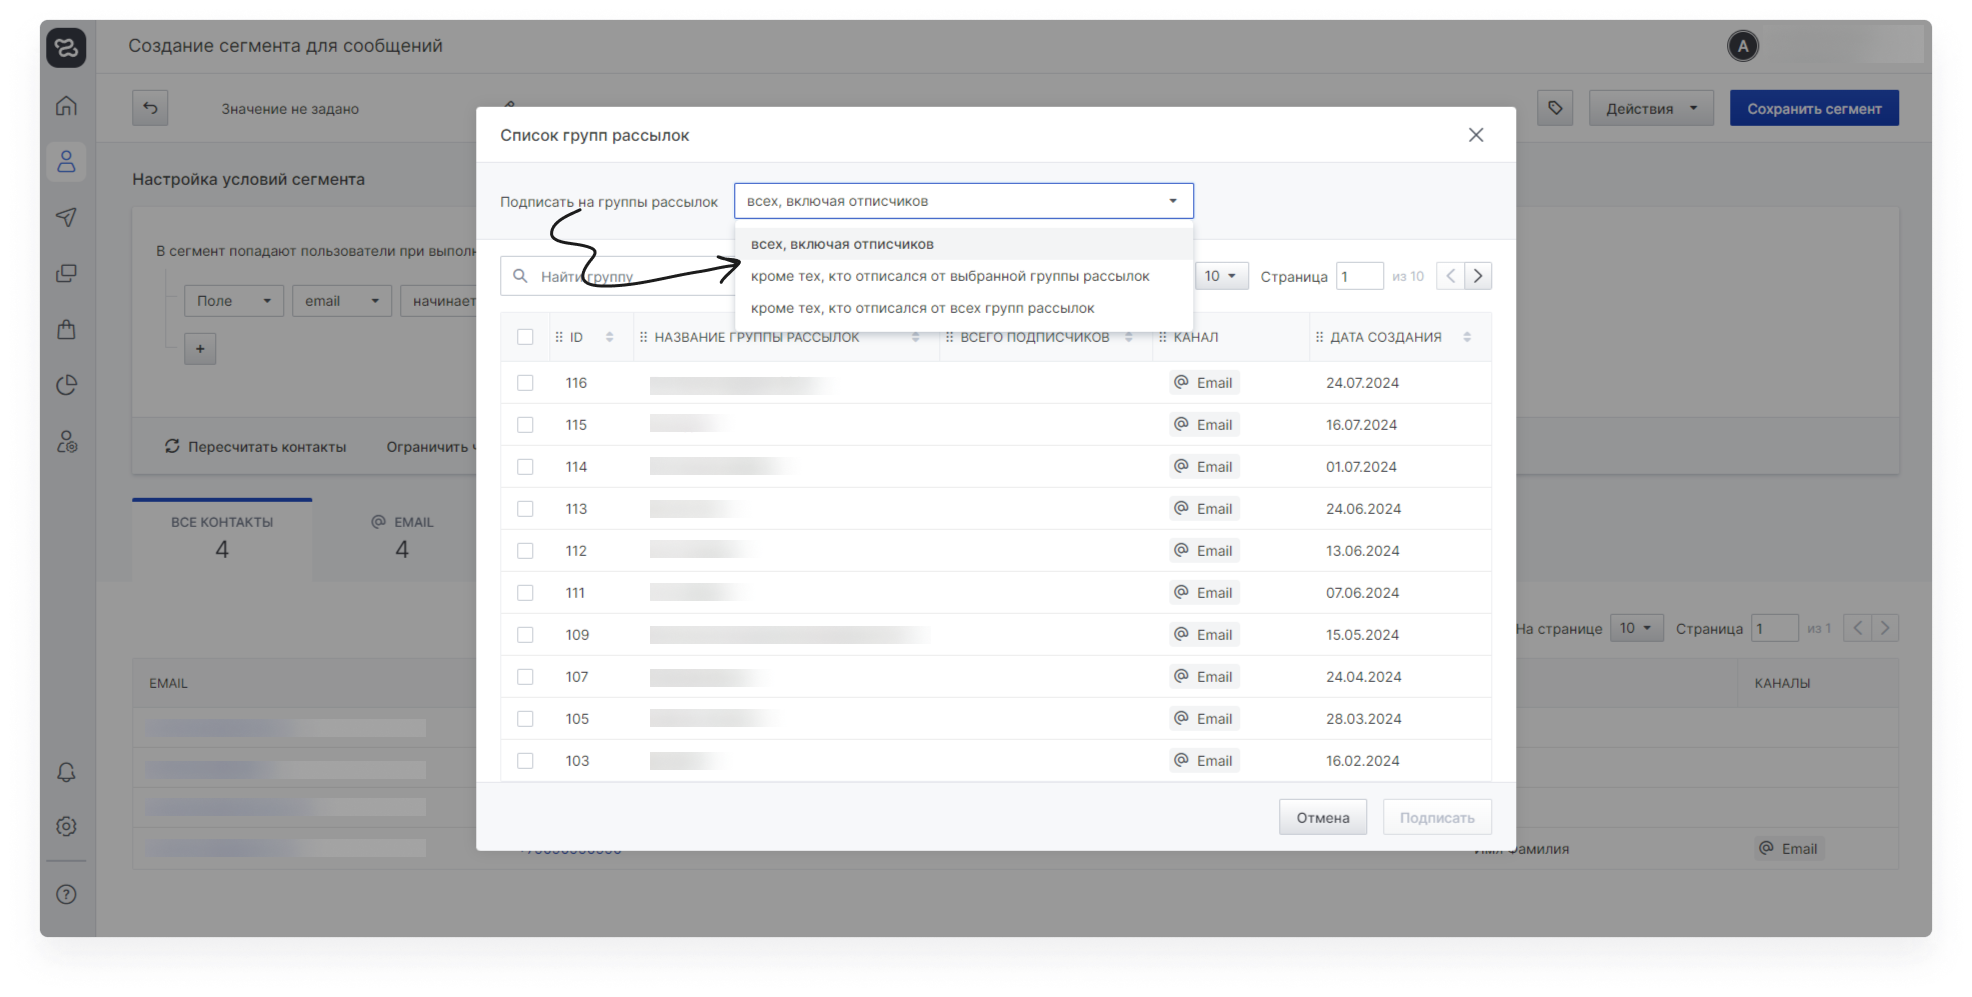The height and width of the screenshot is (997, 1972).
Task: Click the Найти группу search field
Action: coord(618,276)
